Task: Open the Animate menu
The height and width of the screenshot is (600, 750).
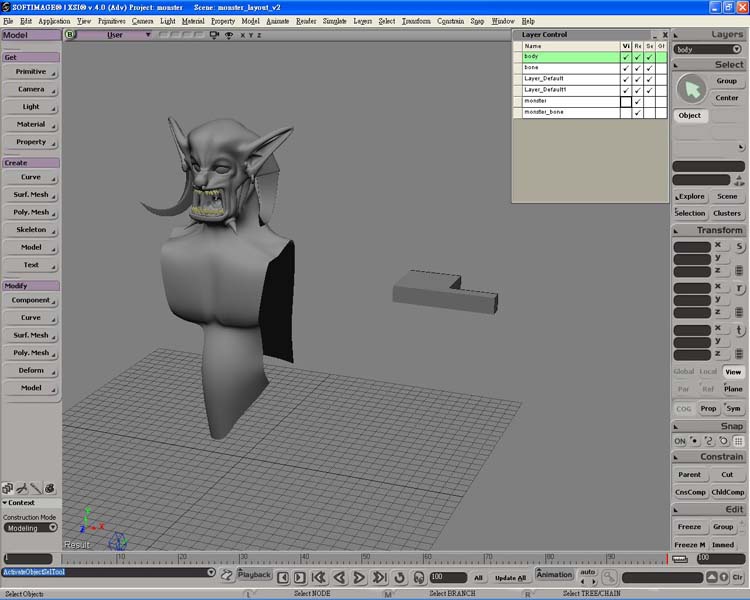Action: (x=278, y=21)
